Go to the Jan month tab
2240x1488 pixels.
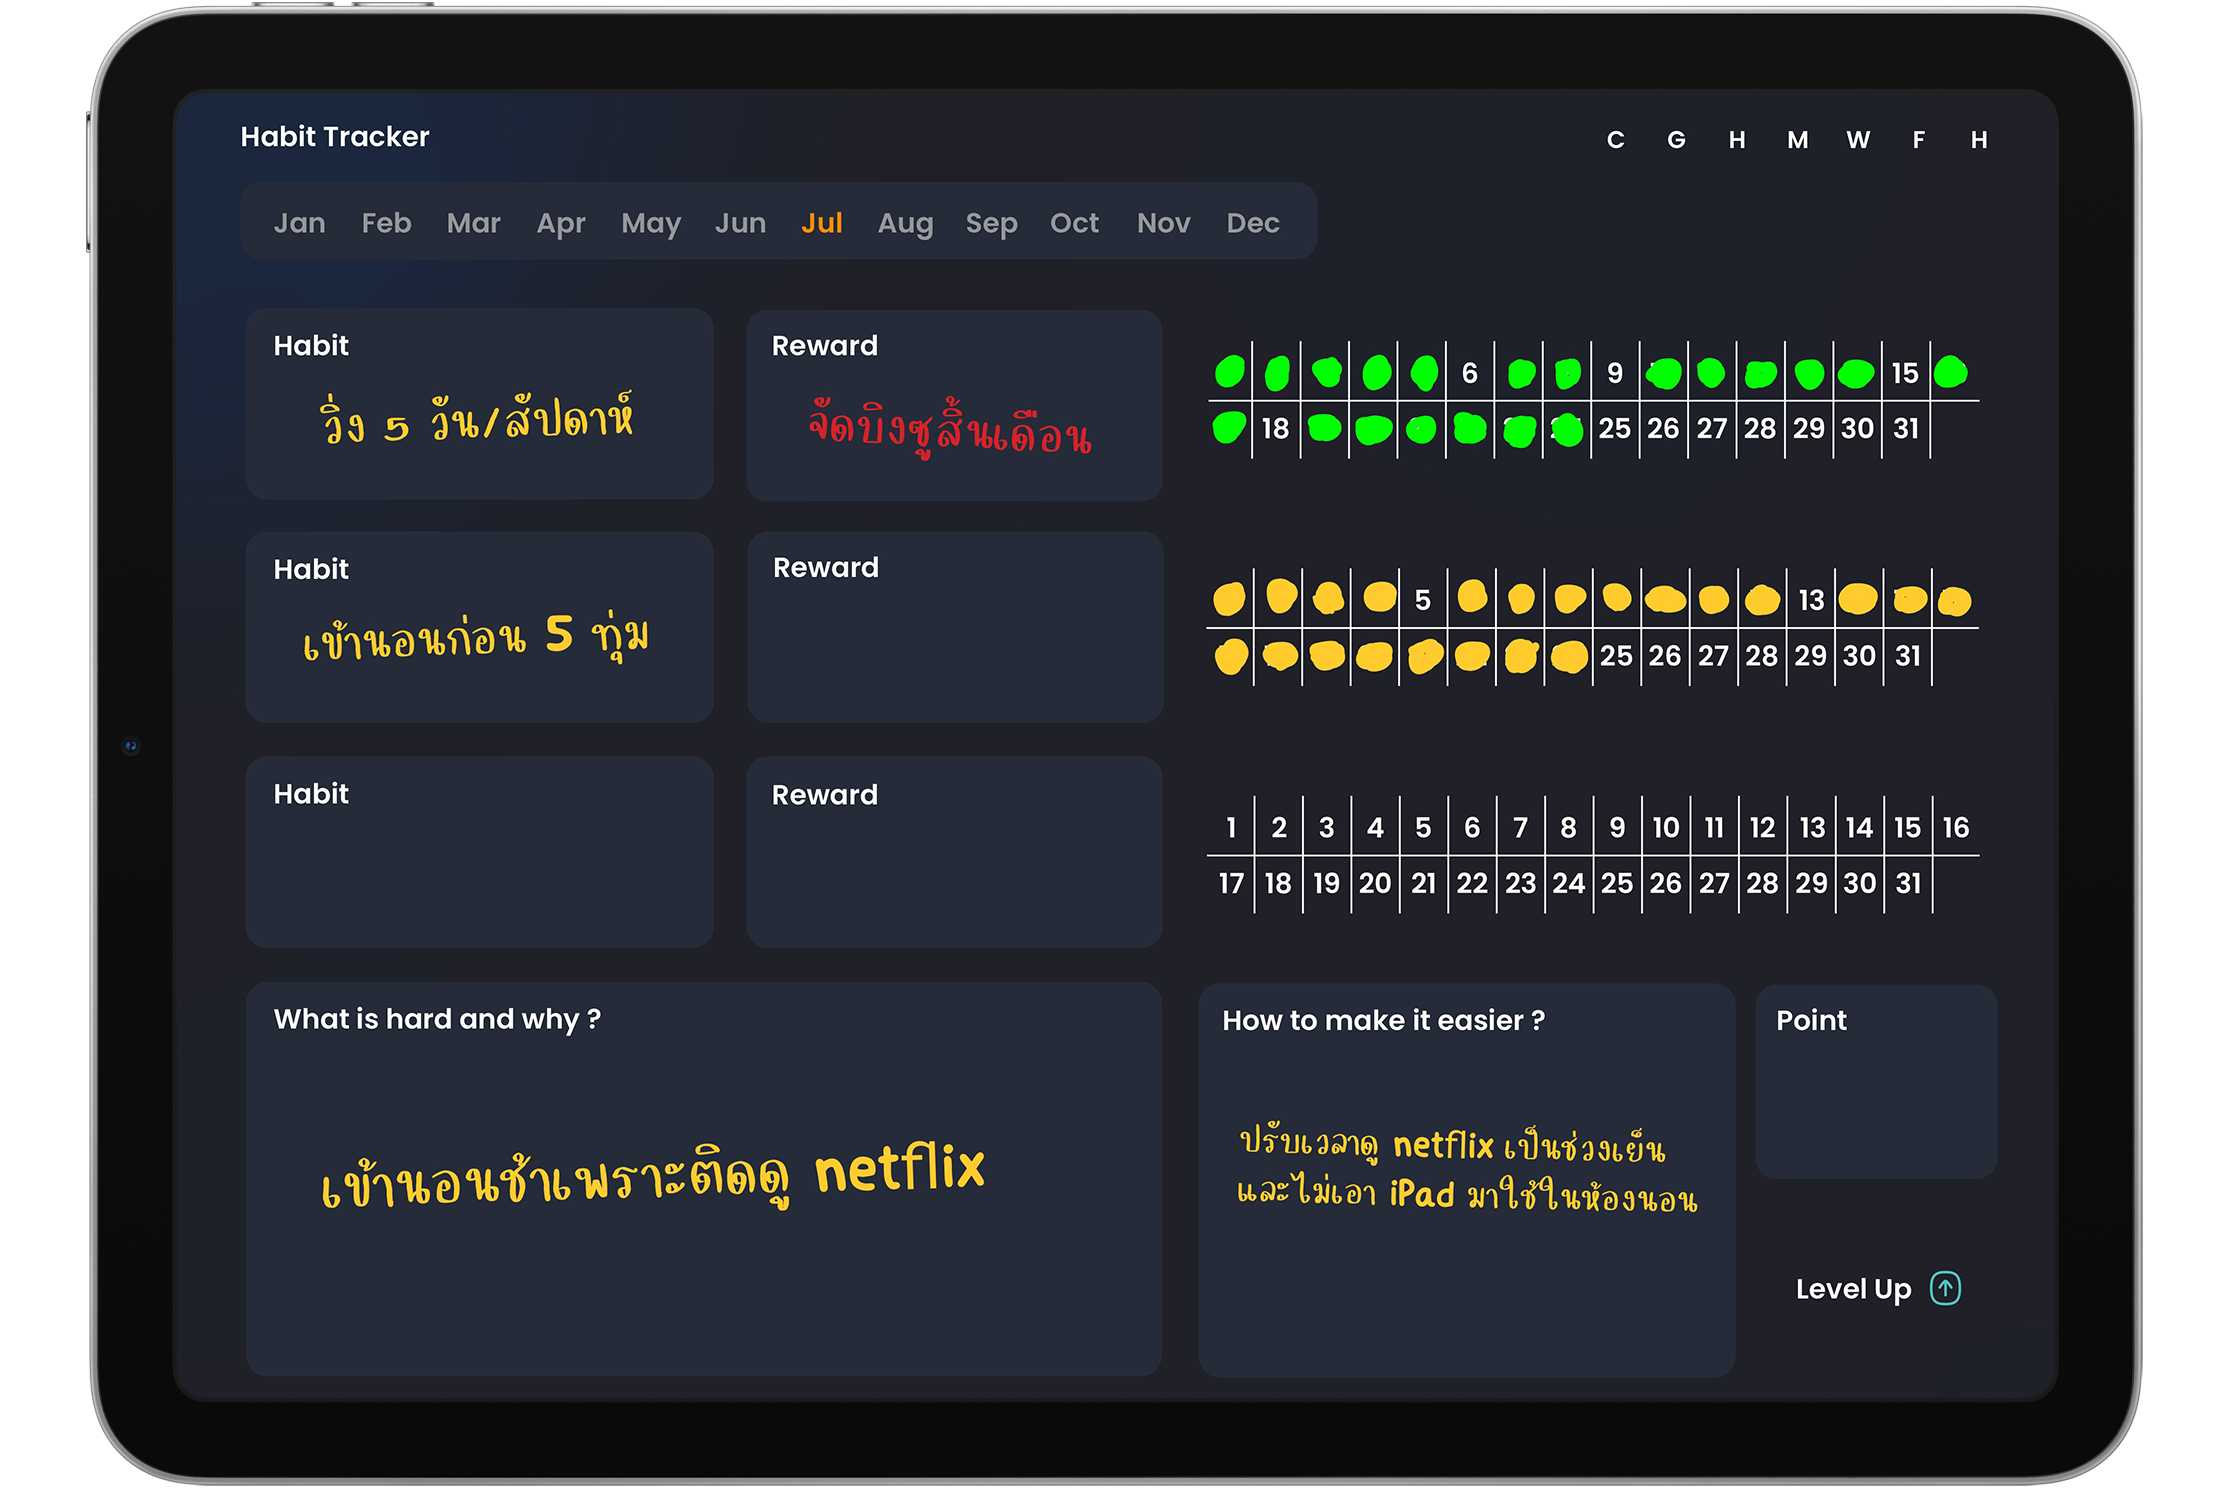299,223
